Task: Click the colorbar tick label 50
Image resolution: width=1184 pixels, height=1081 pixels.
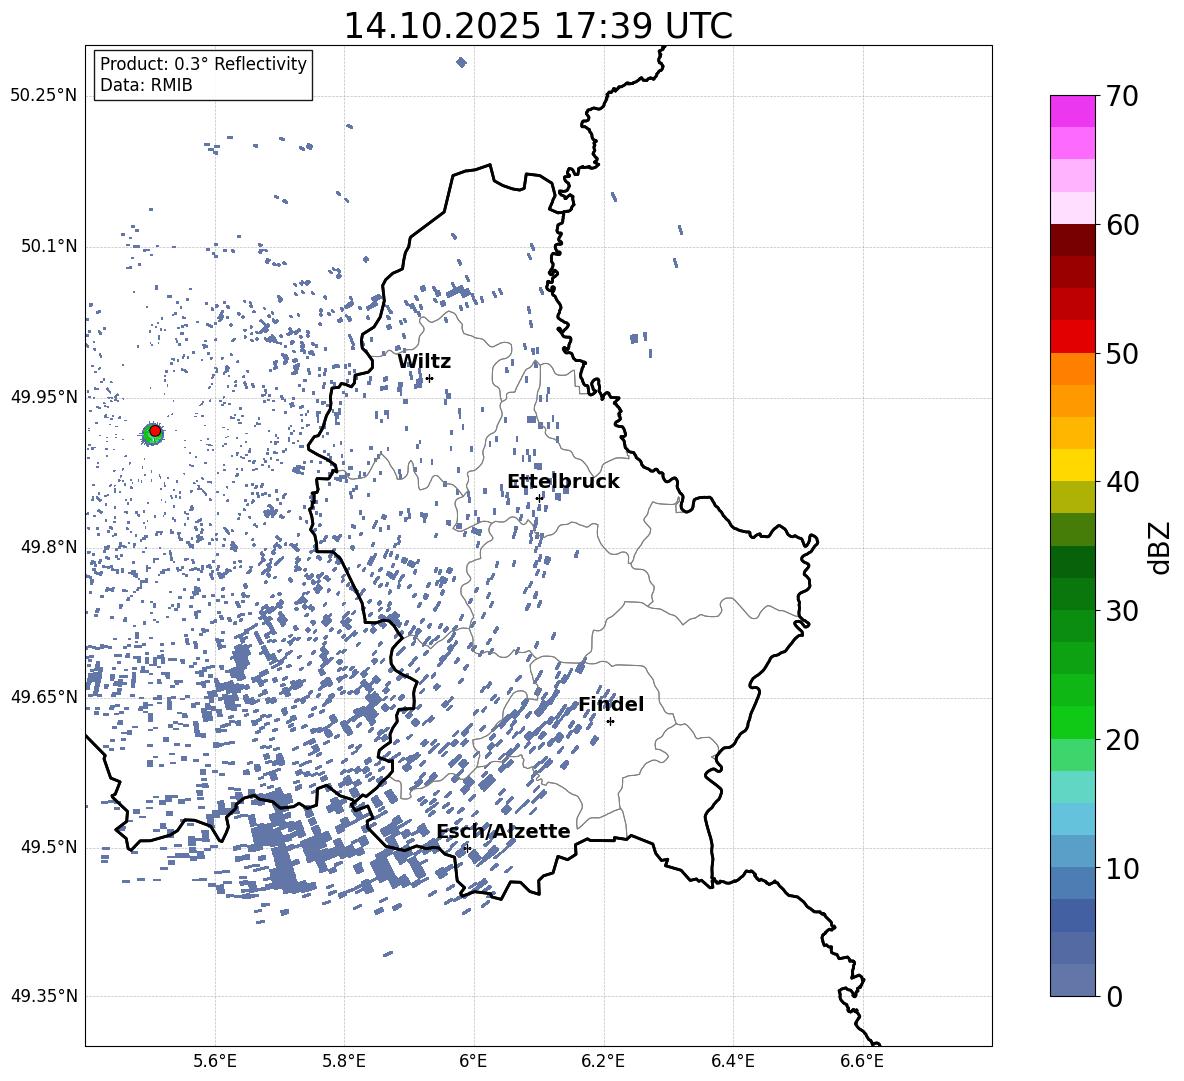Action: (1122, 354)
